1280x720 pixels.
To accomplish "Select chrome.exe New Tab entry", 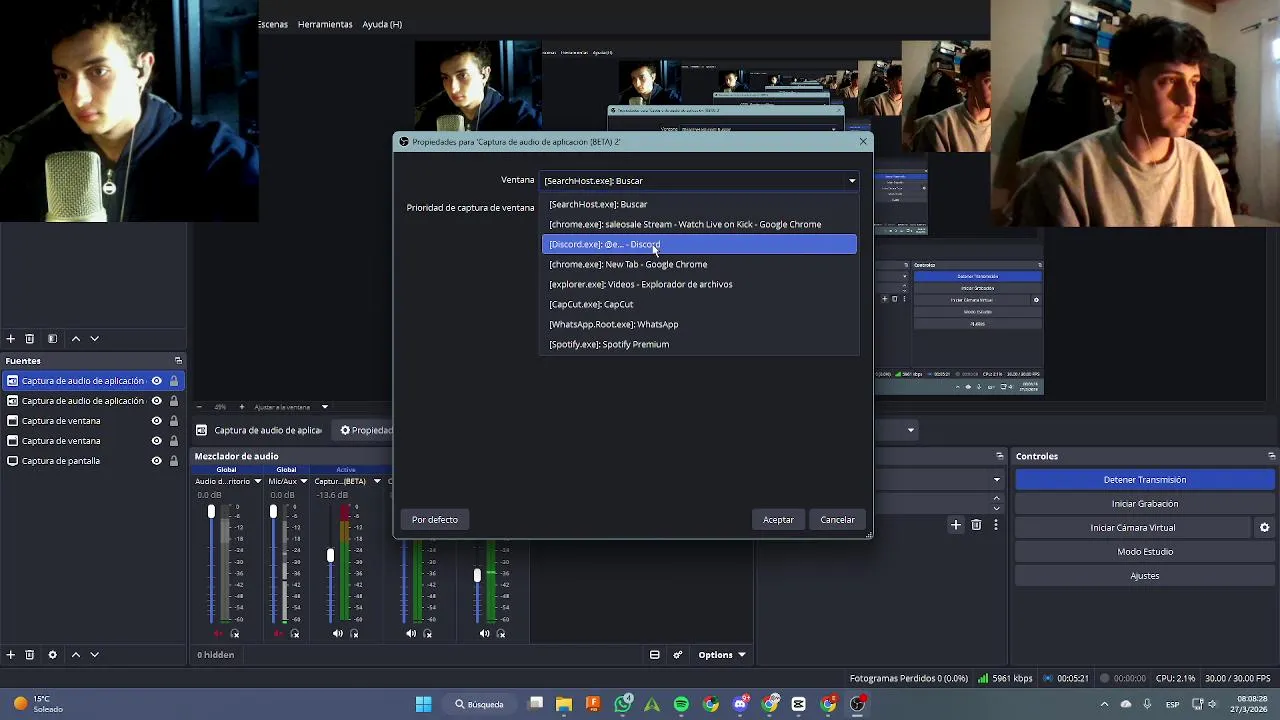I will pyautogui.click(x=699, y=264).
